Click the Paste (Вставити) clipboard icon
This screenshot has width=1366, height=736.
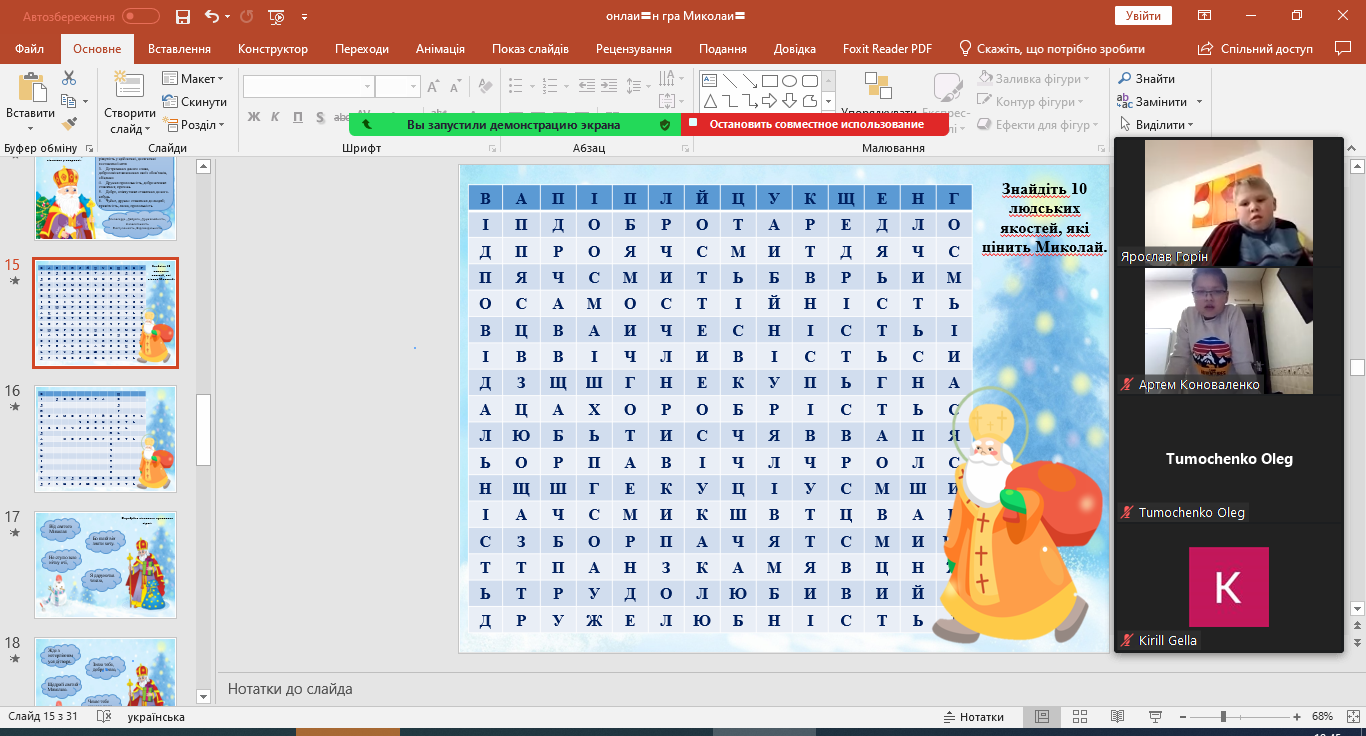pyautogui.click(x=31, y=88)
